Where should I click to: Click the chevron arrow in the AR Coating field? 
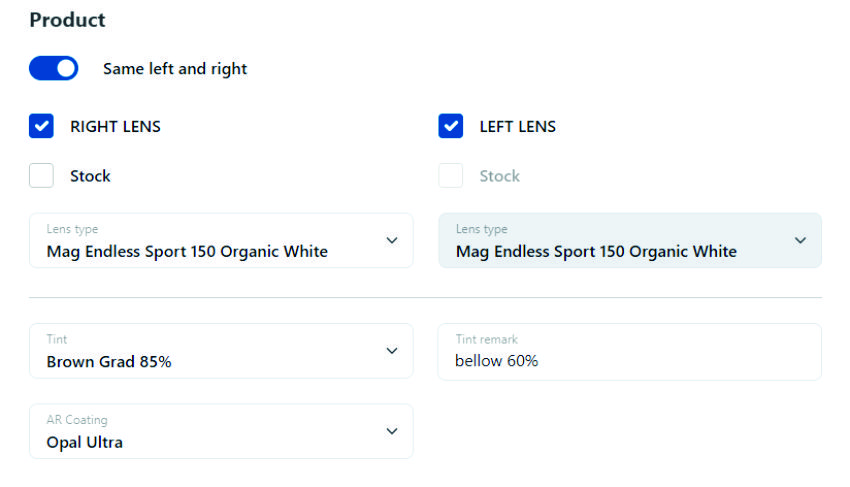point(392,431)
